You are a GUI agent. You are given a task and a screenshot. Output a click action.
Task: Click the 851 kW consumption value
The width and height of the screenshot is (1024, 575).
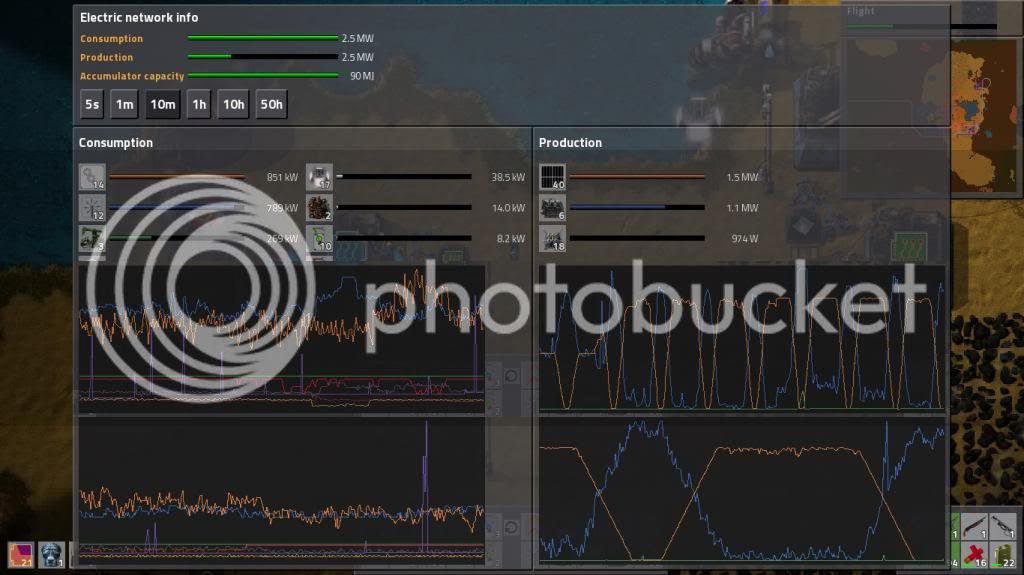coord(282,177)
